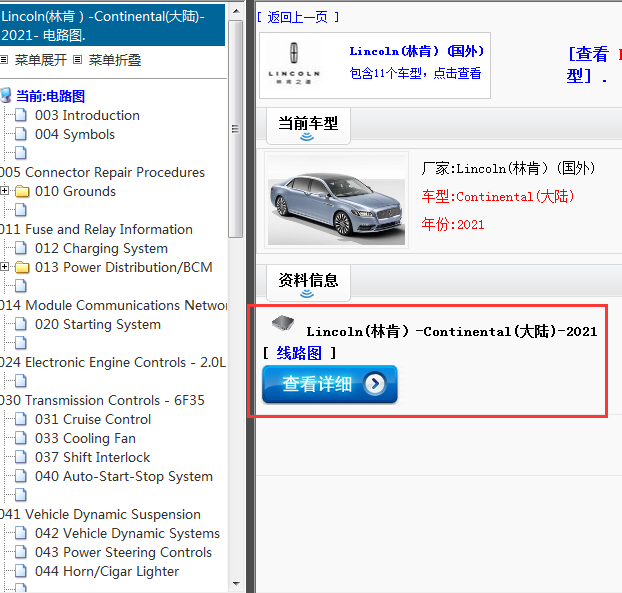Click the 010 Grounds folder icon
622x593 pixels.
pyautogui.click(x=22, y=192)
